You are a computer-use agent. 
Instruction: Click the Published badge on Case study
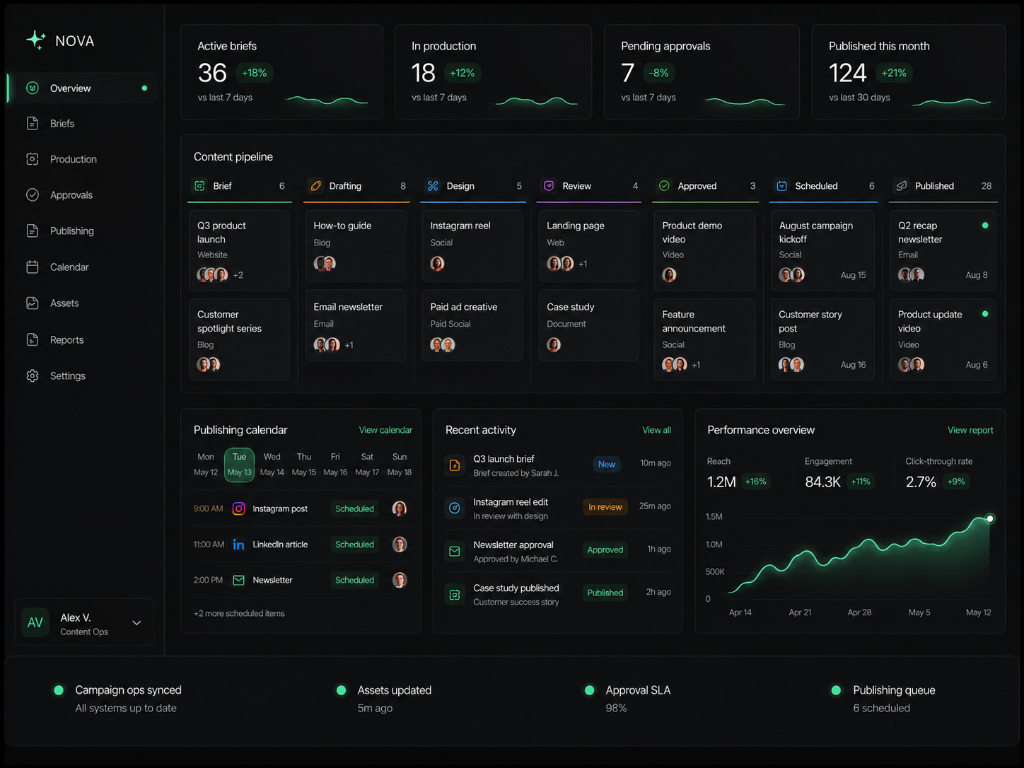point(605,593)
